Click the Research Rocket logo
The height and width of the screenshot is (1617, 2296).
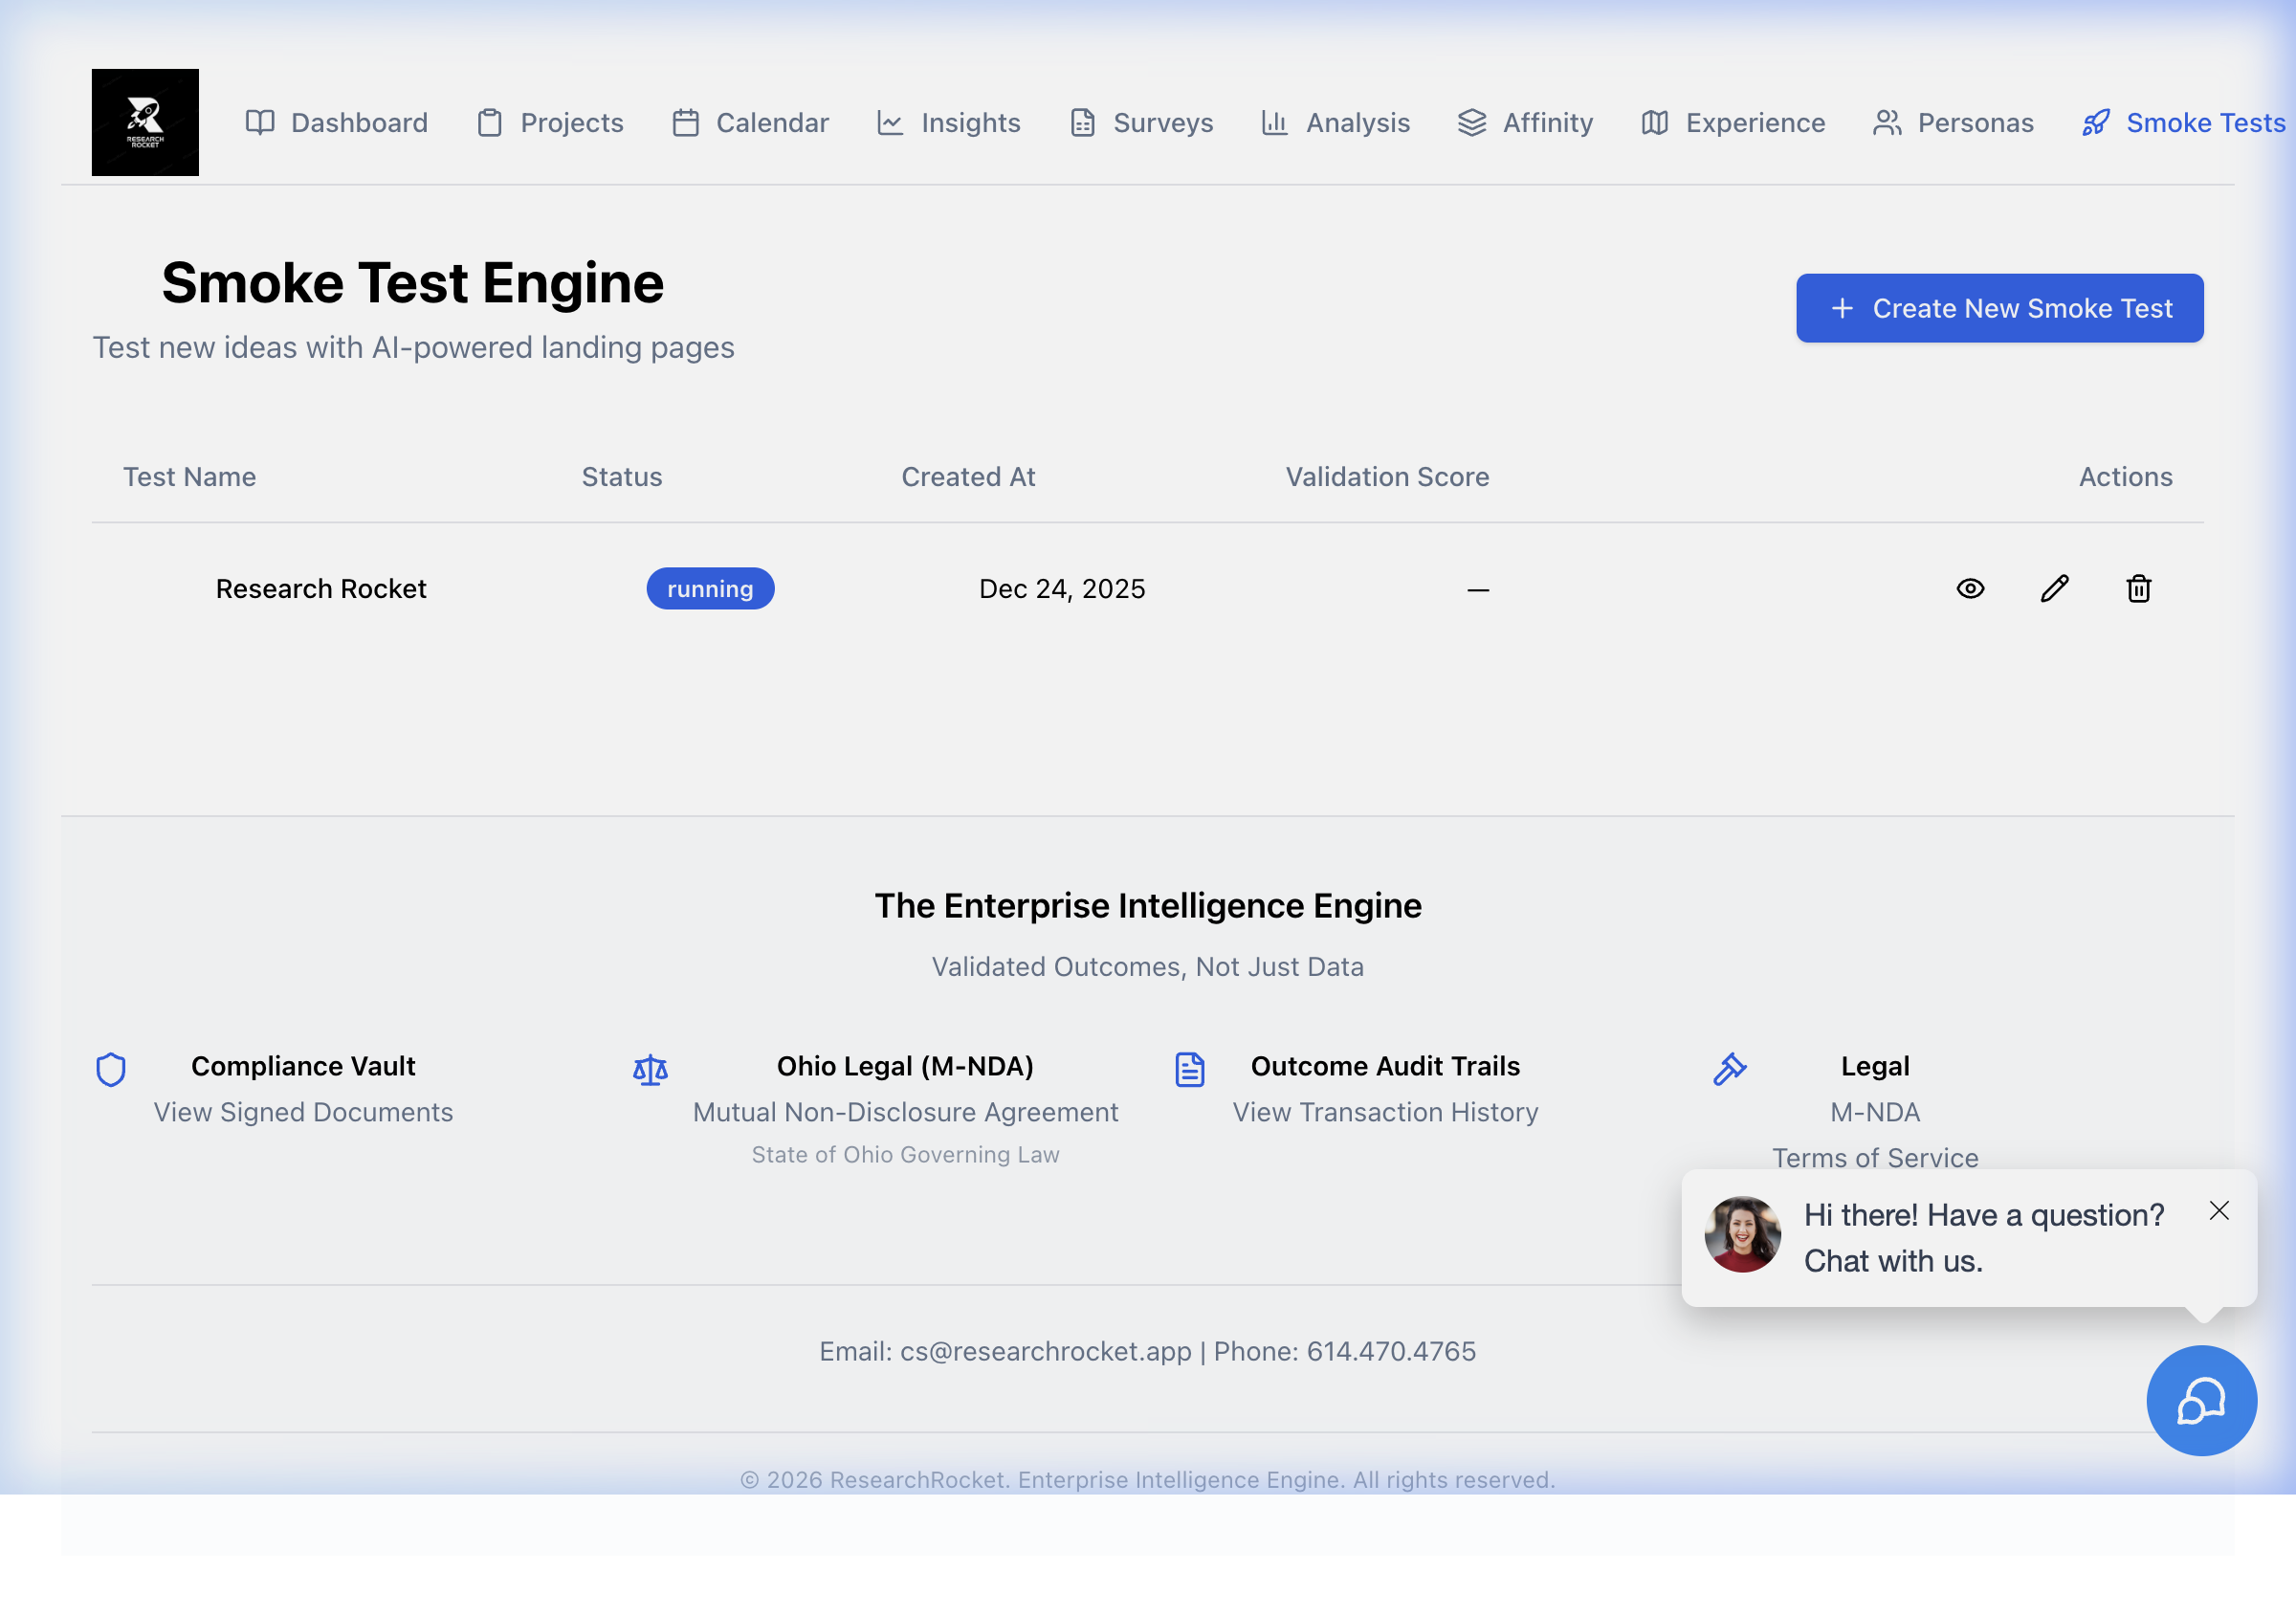[x=145, y=122]
